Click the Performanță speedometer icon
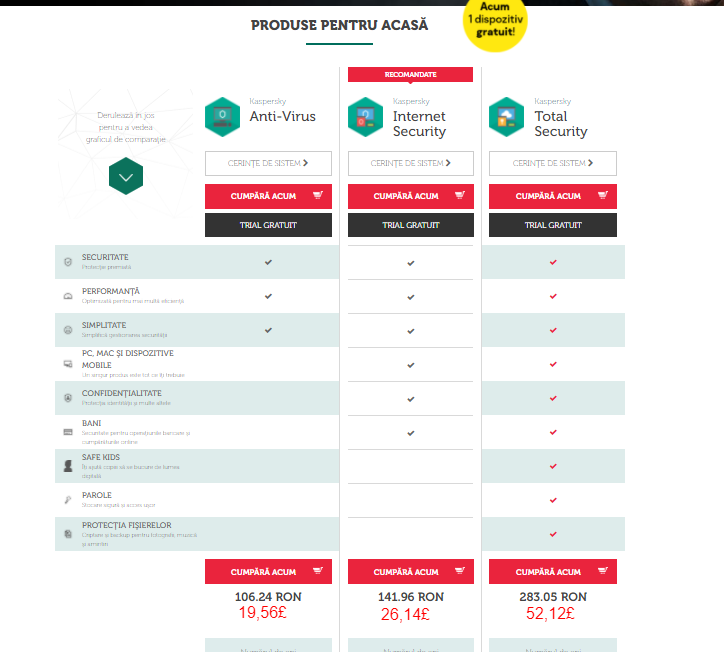 pyautogui.click(x=68, y=297)
